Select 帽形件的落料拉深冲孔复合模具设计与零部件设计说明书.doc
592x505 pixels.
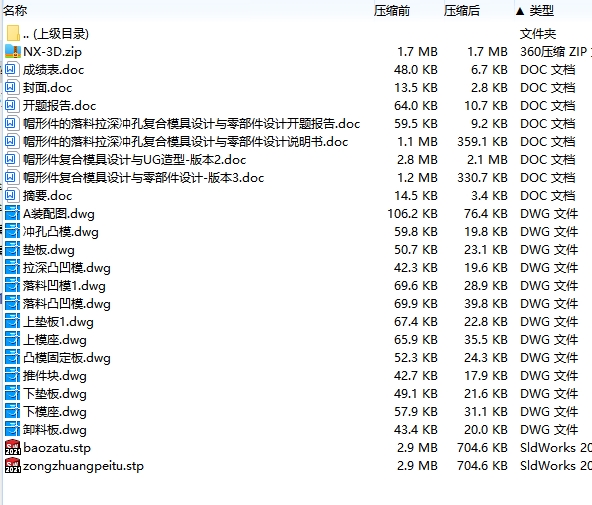click(x=185, y=142)
